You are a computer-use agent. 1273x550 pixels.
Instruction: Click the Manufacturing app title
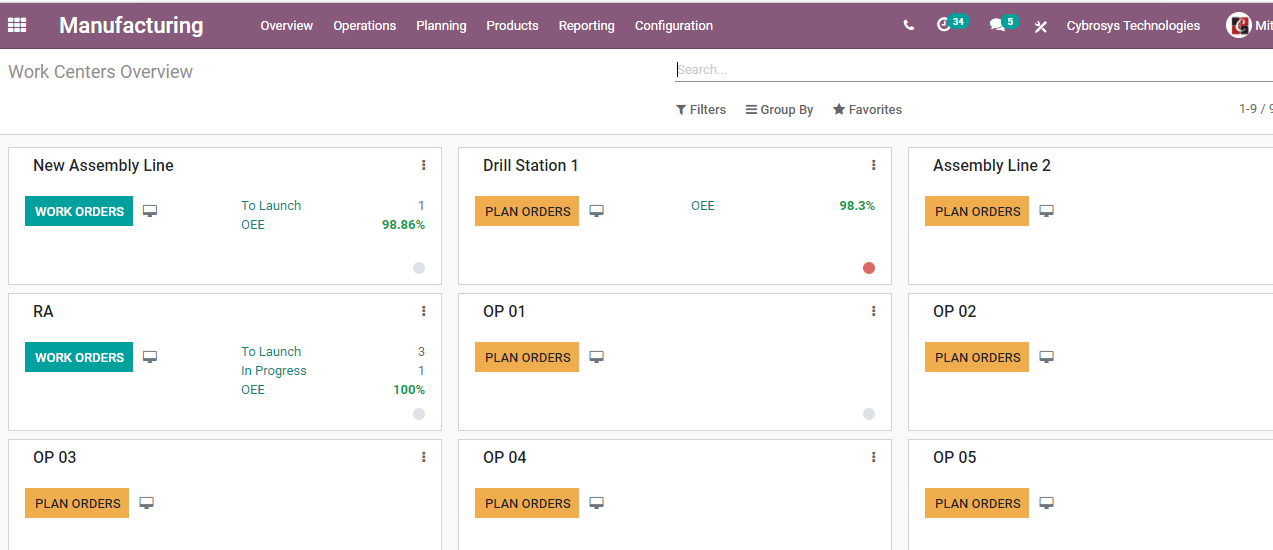coord(131,26)
